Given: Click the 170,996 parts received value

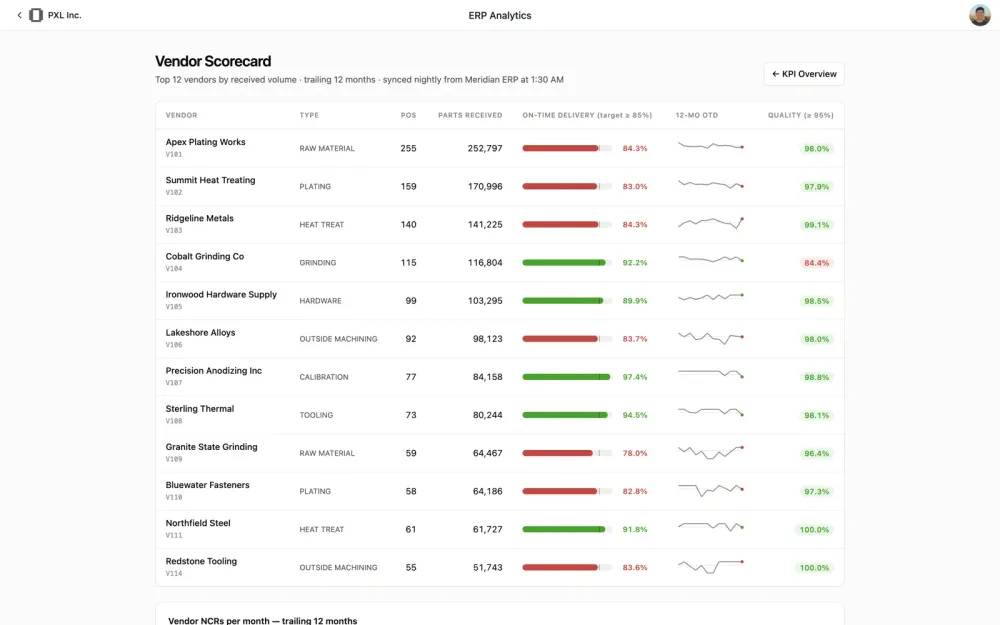Looking at the screenshot, I should pos(485,187).
